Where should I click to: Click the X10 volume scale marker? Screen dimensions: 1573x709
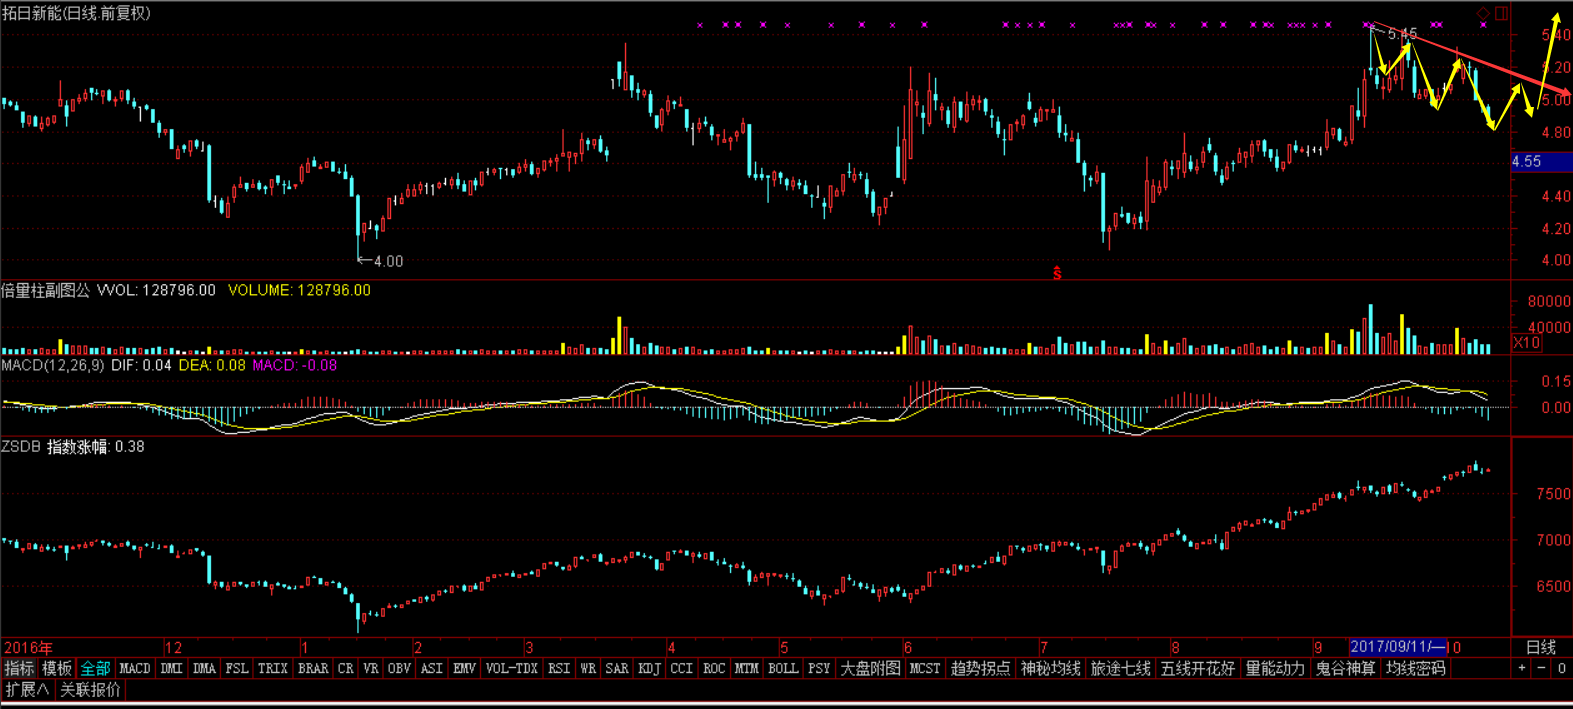[1526, 343]
